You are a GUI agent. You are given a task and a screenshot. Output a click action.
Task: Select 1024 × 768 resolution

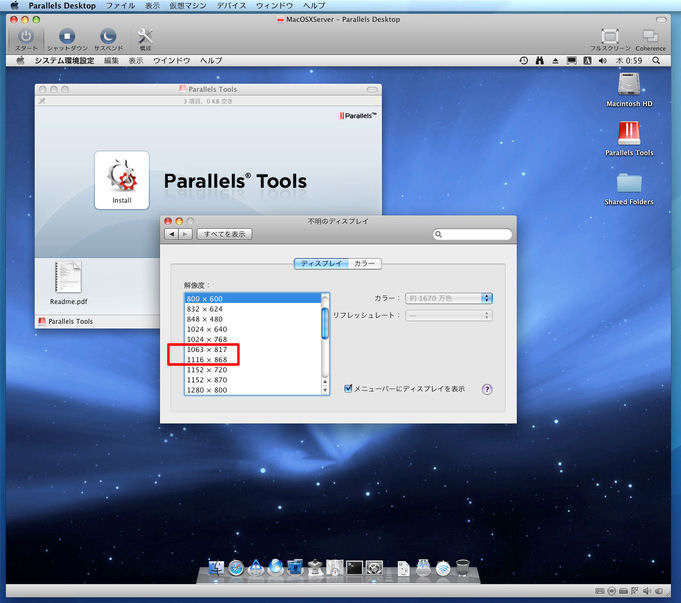pos(253,339)
